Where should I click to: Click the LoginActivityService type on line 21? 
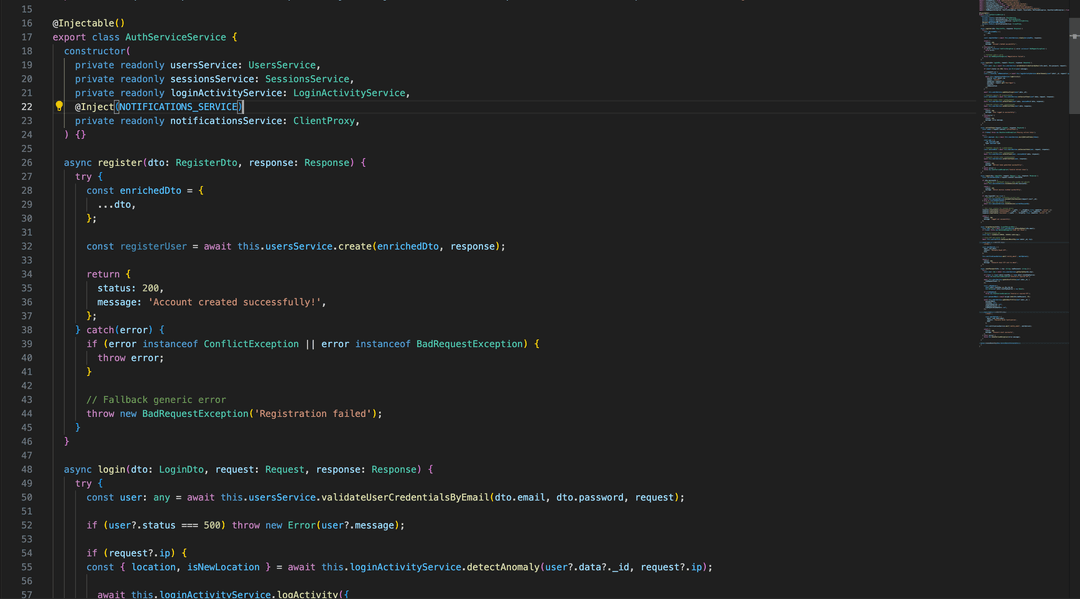tap(349, 93)
